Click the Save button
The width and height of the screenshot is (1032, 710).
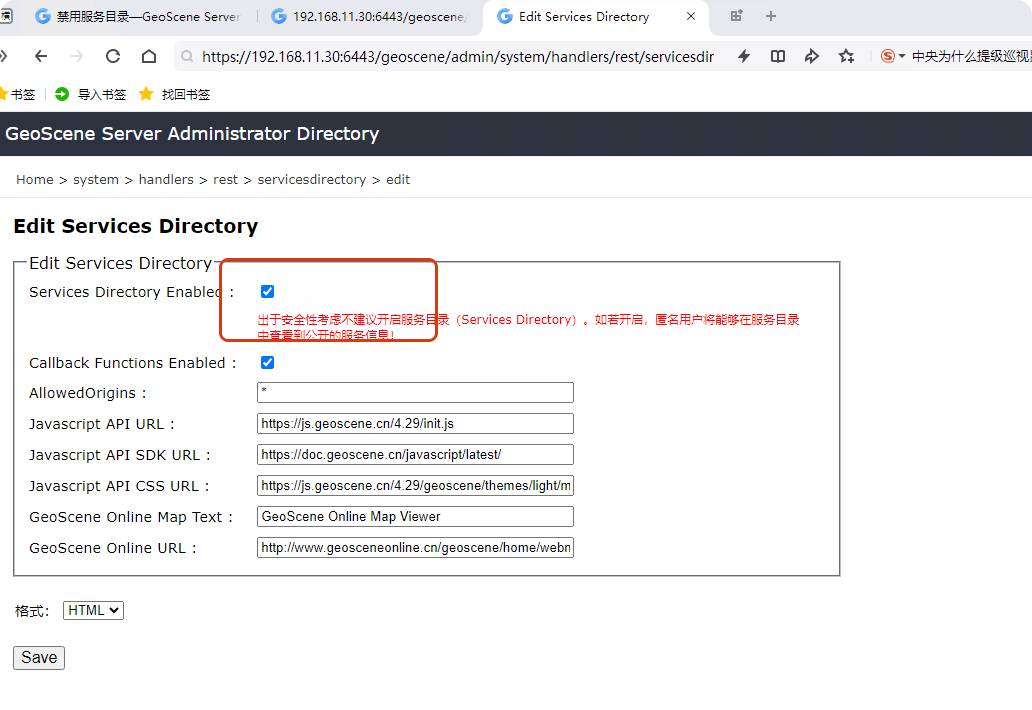(39, 658)
